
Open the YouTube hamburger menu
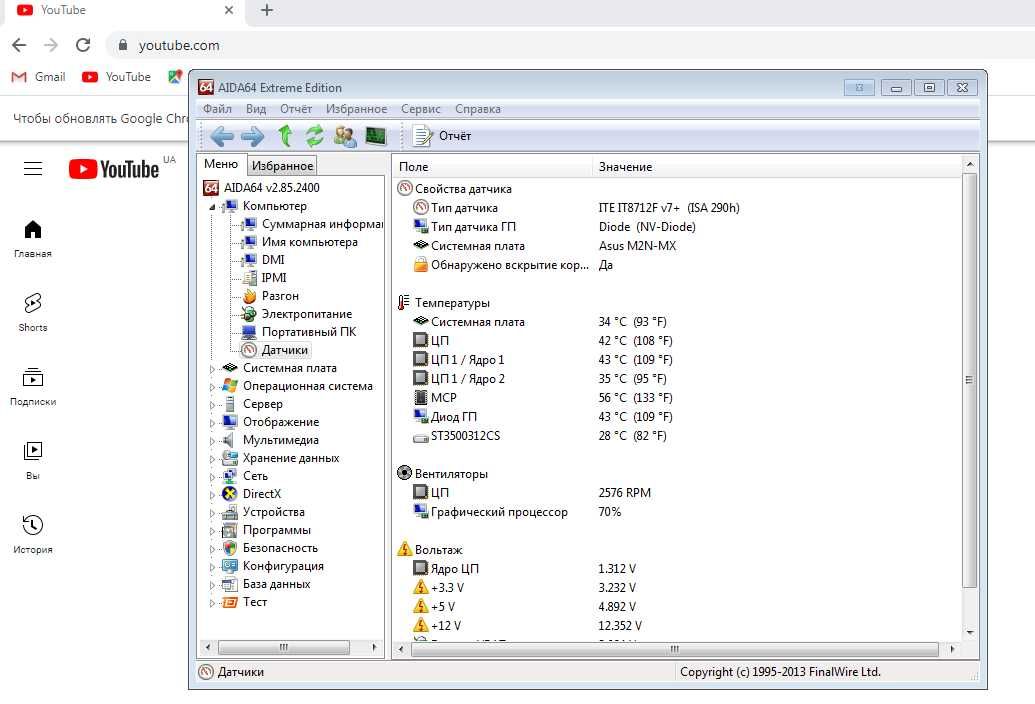point(33,169)
